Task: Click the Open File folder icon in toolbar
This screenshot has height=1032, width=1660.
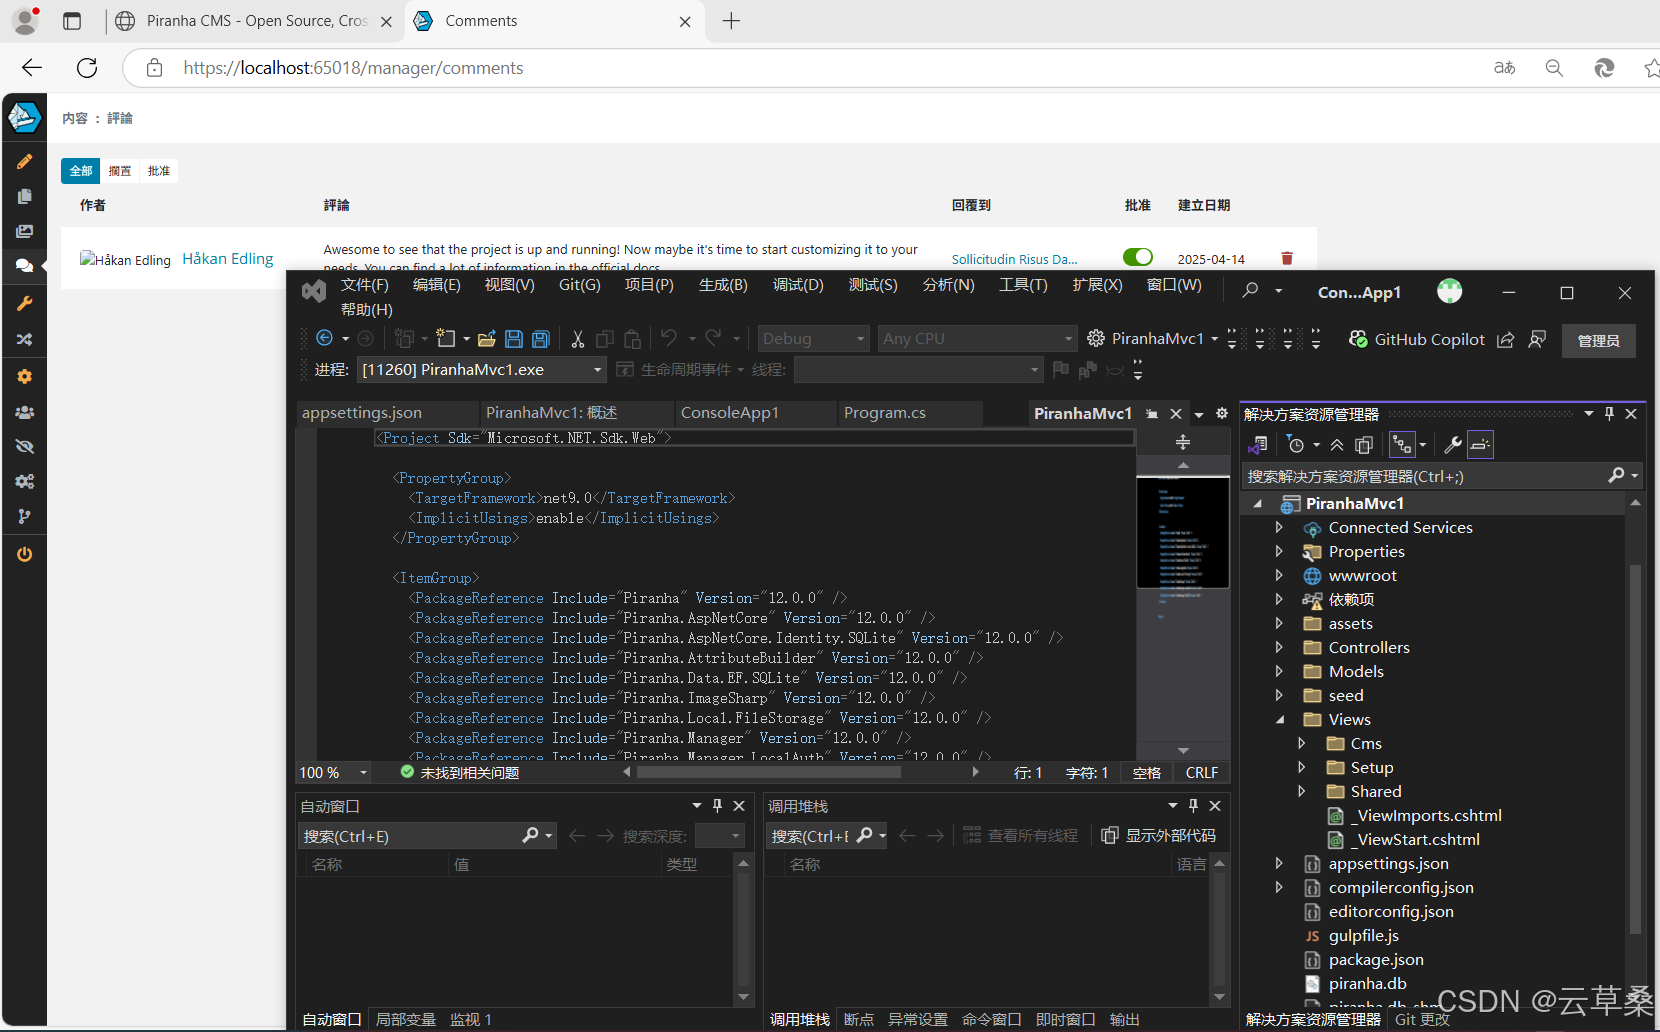Action: pyautogui.click(x=487, y=339)
